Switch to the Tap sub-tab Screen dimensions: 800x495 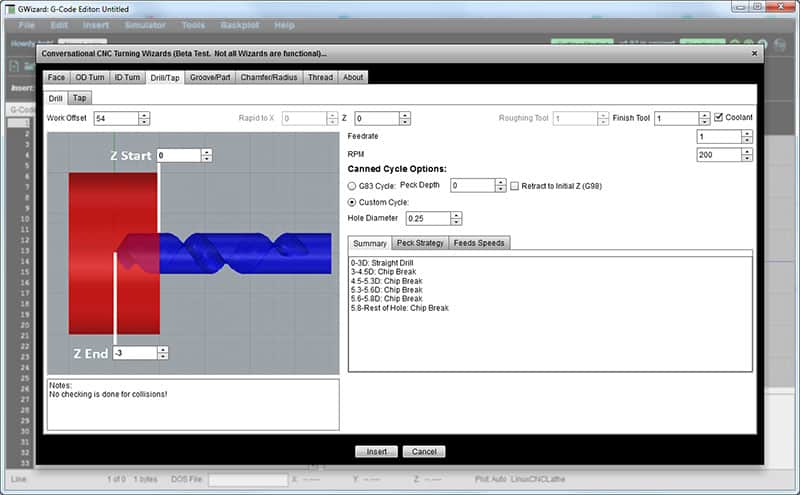(80, 98)
